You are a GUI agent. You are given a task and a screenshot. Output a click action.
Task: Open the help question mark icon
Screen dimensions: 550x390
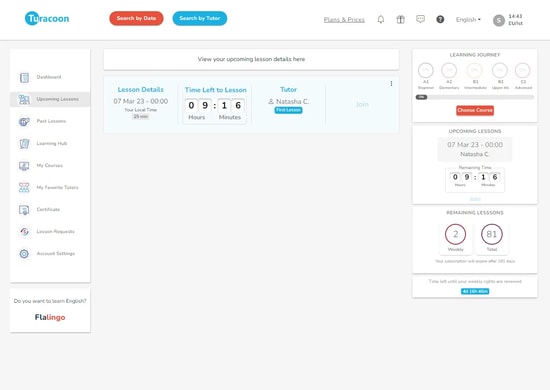point(440,19)
